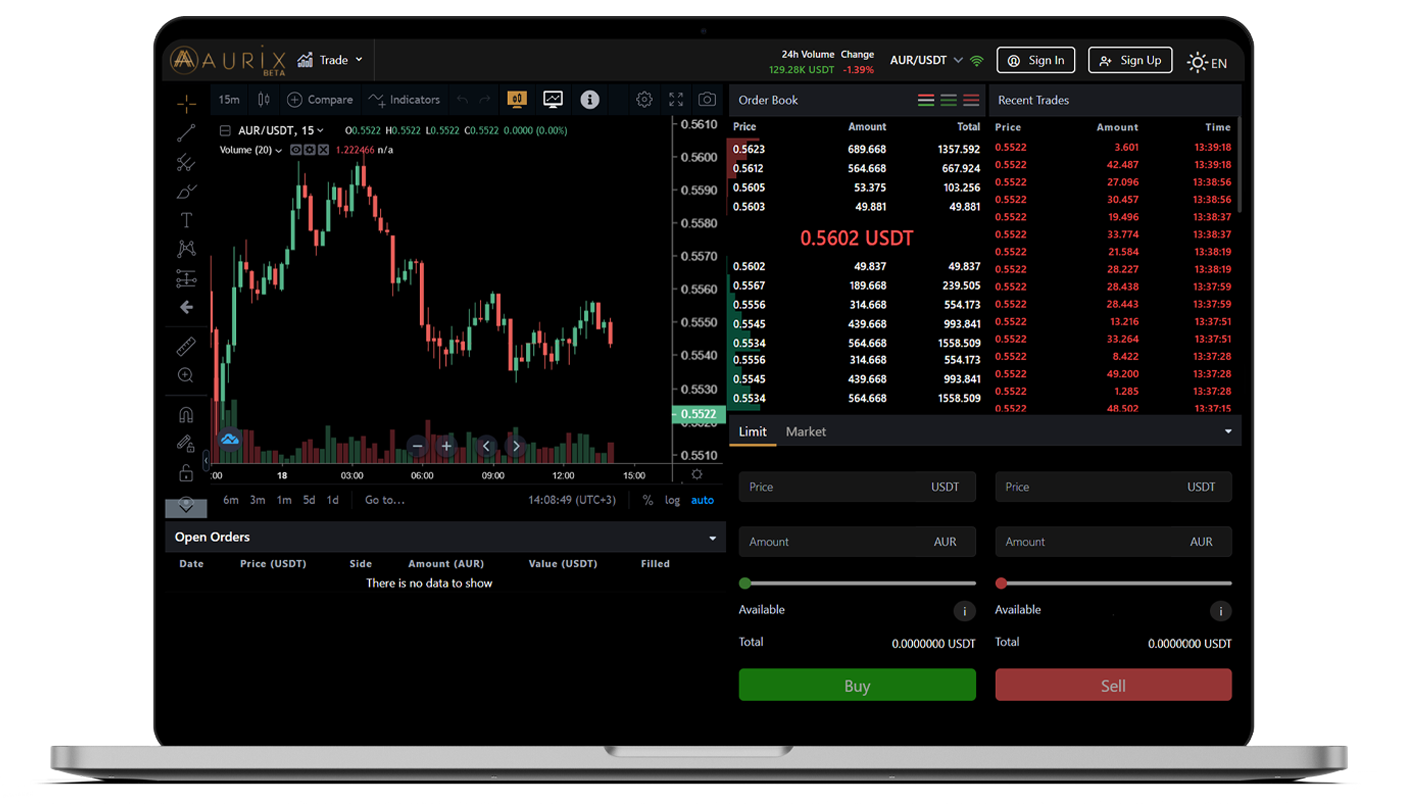The height and width of the screenshot is (804, 1404).
Task: Open chart settings gear icon
Action: (644, 99)
